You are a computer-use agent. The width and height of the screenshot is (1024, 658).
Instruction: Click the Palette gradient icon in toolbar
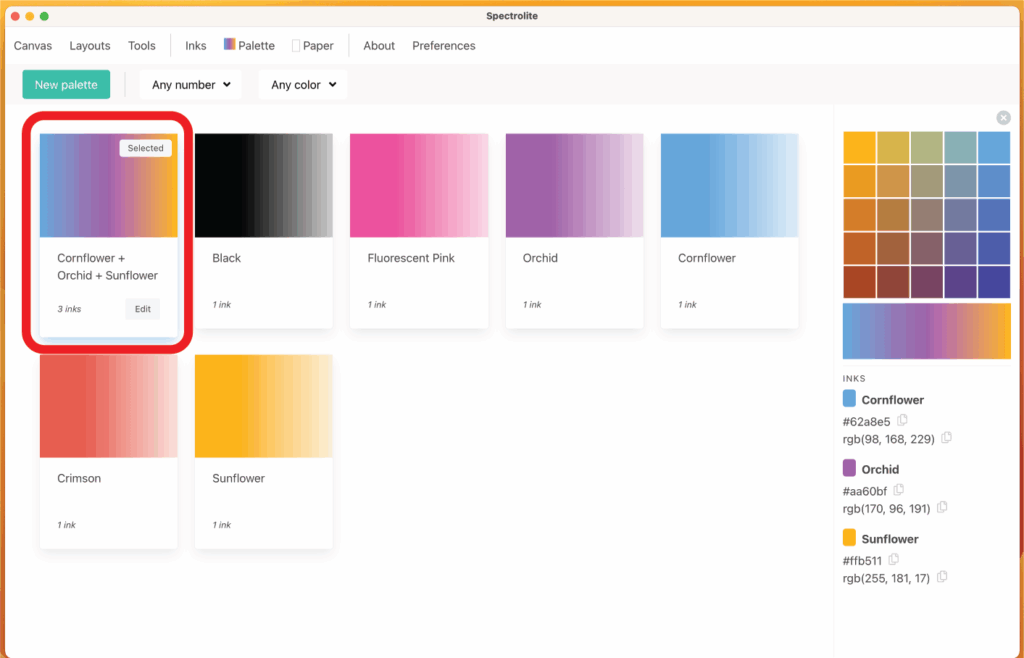(x=230, y=45)
